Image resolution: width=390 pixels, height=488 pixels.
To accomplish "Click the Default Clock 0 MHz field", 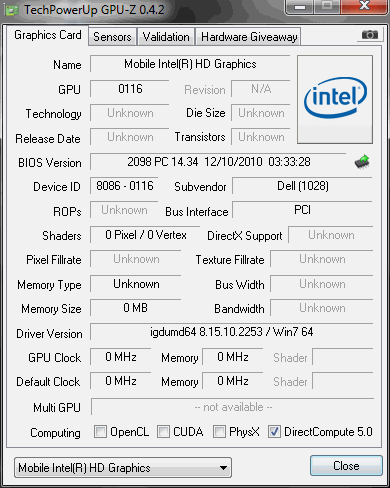I will 121,381.
